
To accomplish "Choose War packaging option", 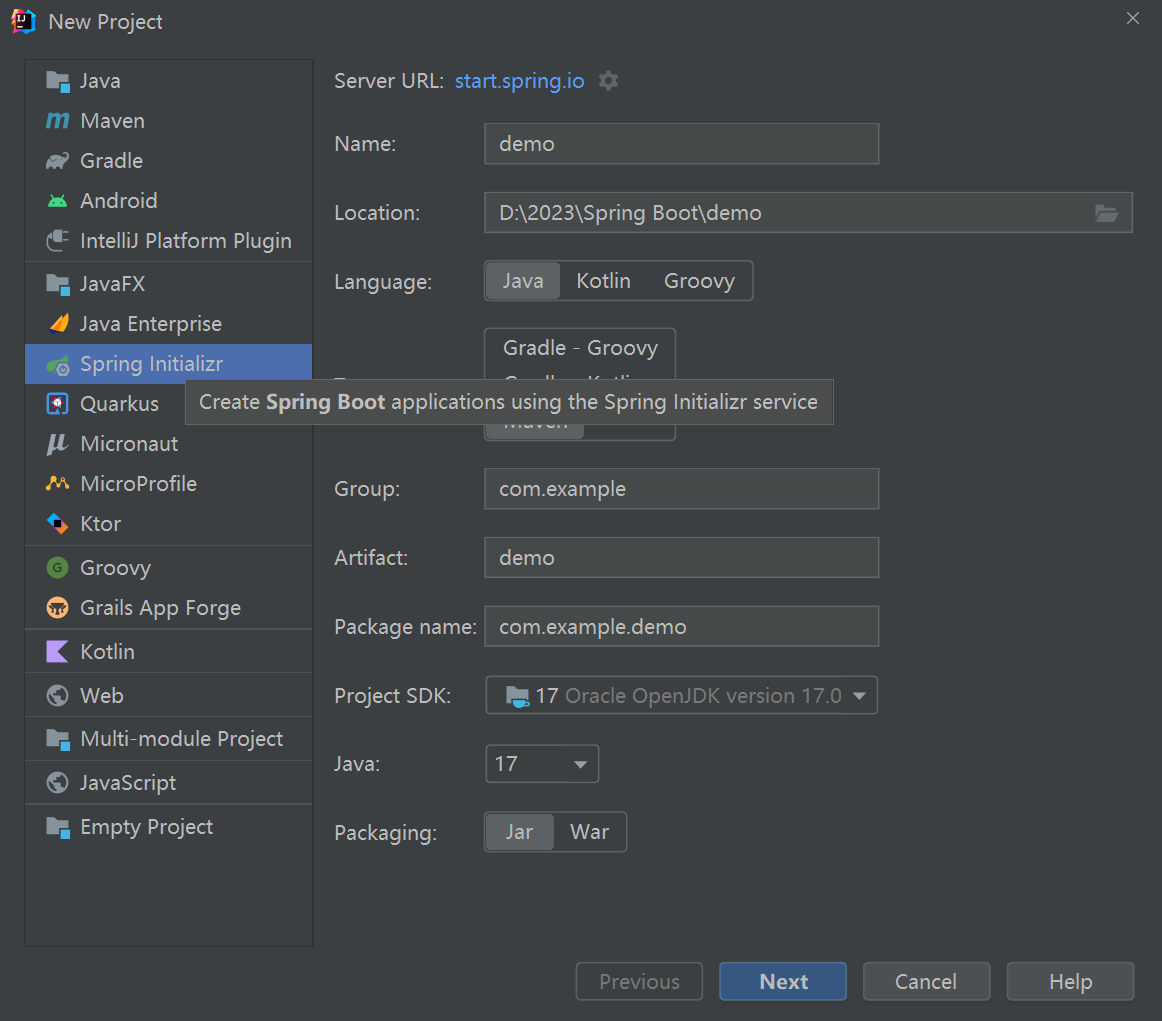I will 589,832.
